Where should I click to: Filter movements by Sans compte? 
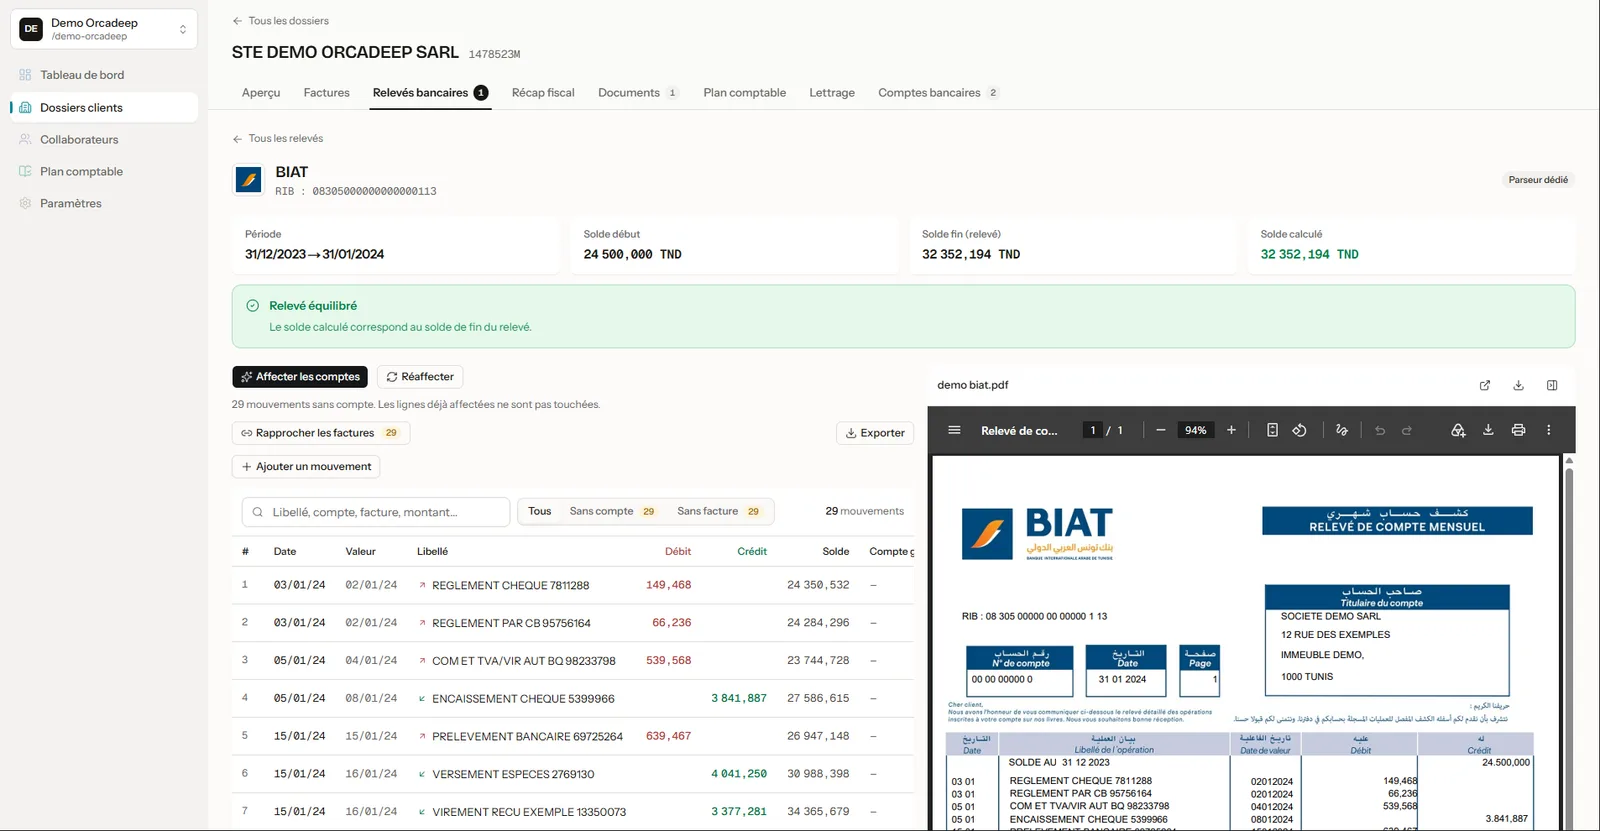click(x=613, y=511)
